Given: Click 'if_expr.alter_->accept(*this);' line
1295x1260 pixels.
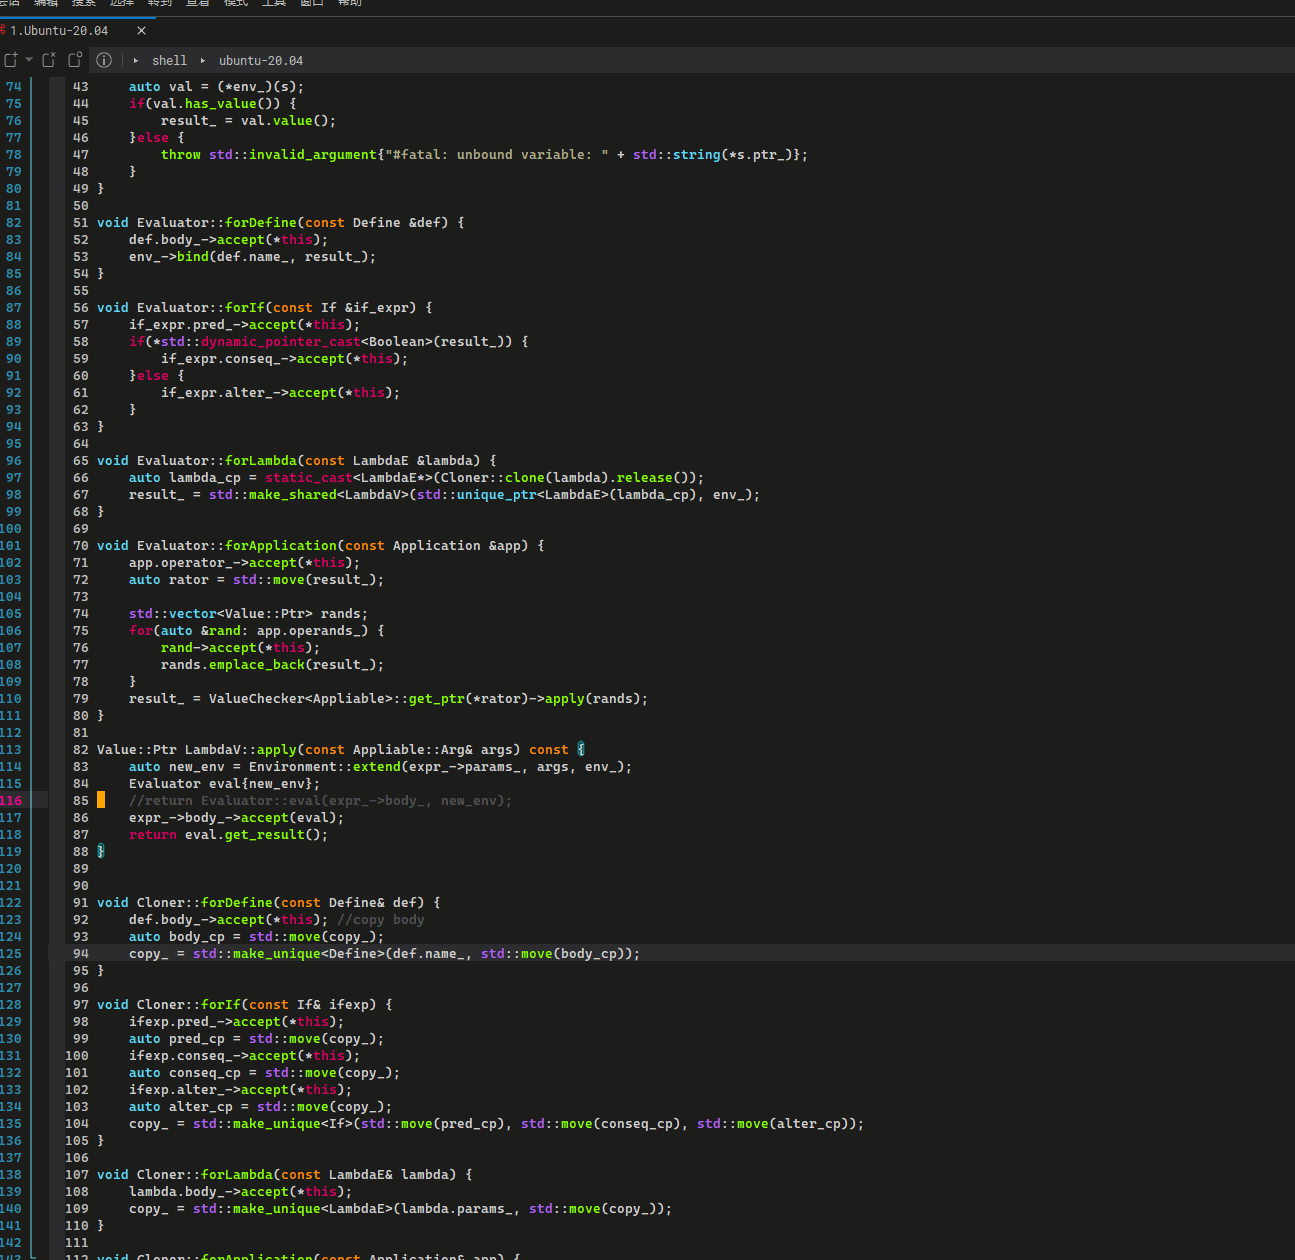Looking at the screenshot, I should pyautogui.click(x=280, y=393).
